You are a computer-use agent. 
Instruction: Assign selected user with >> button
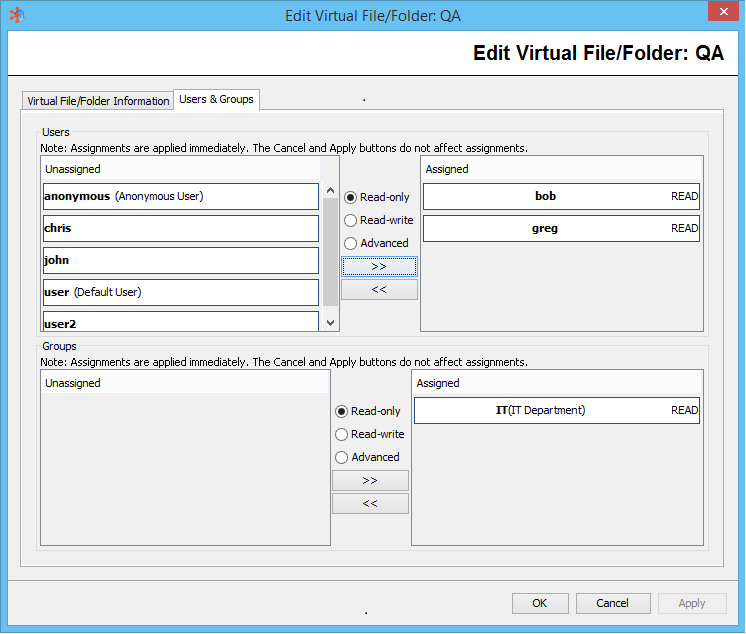point(379,266)
